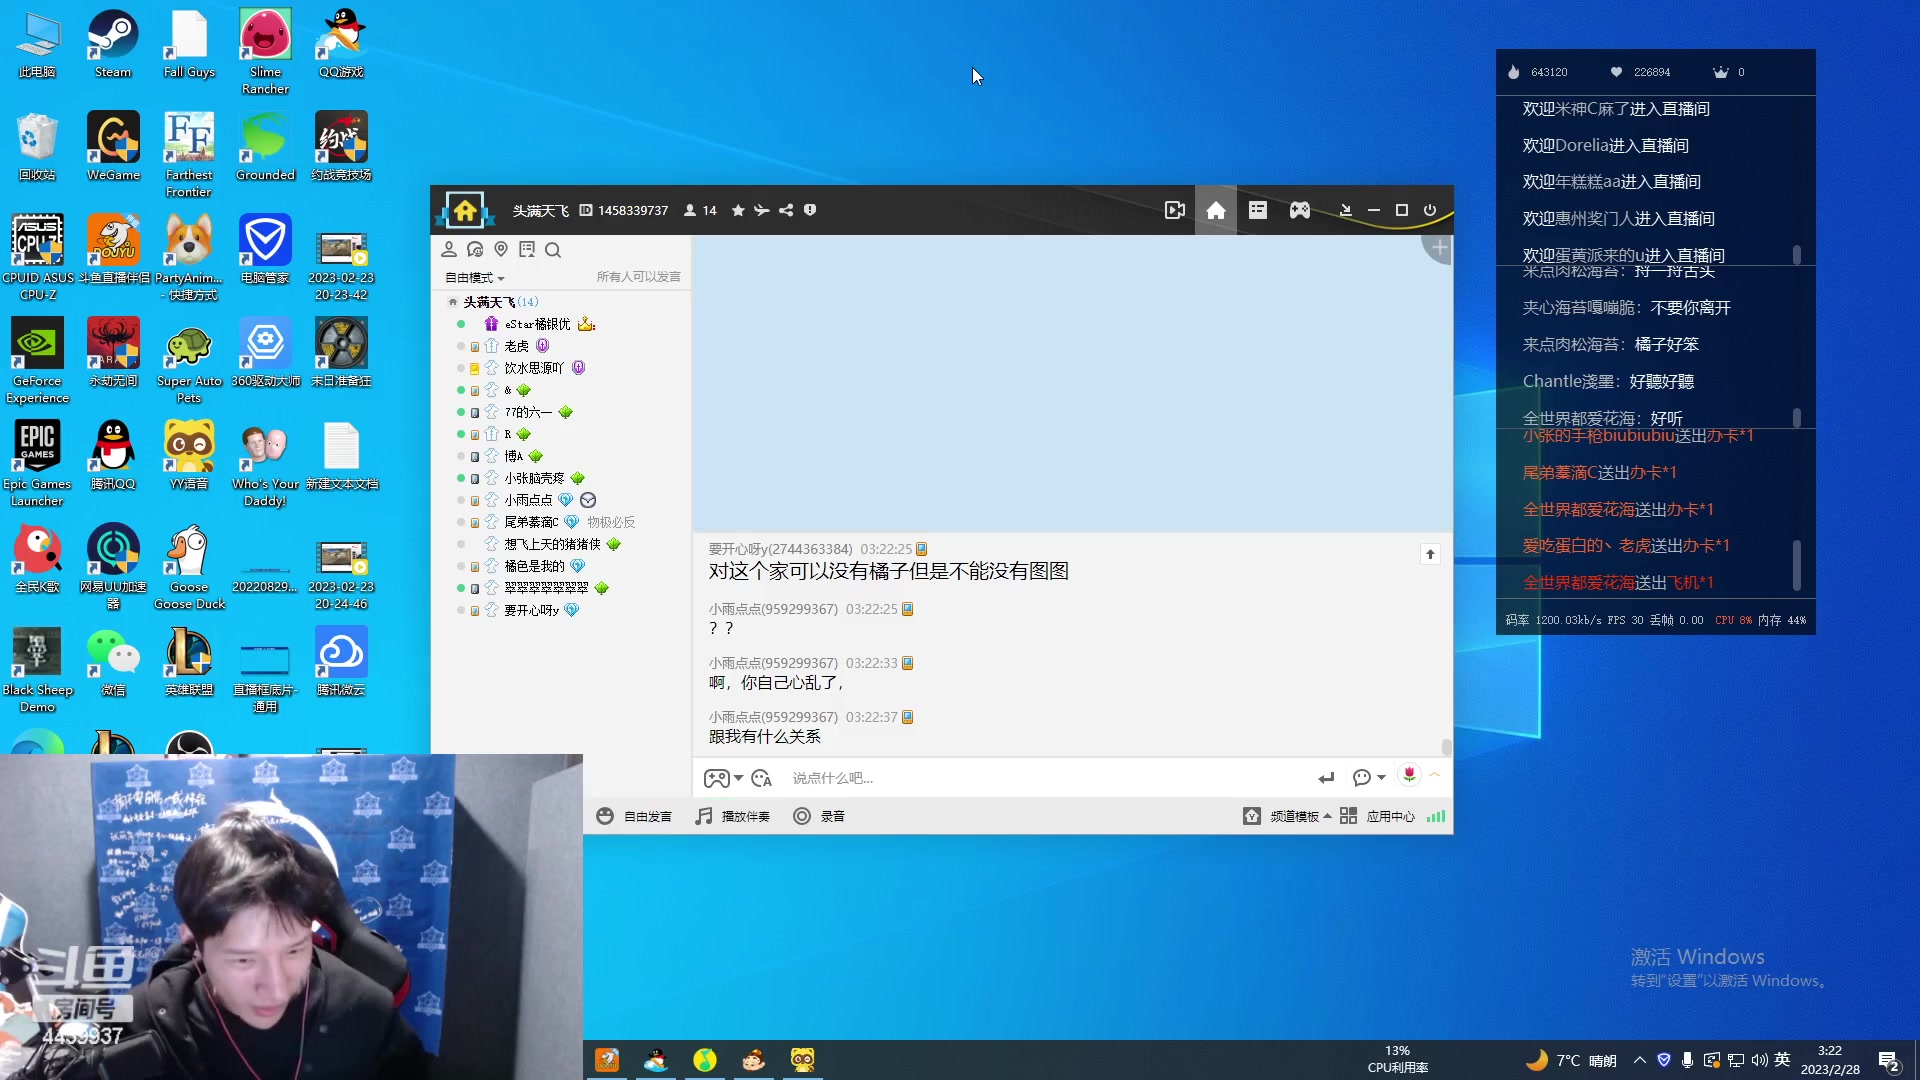
Task: Expand the system tray hidden icons chevron
Action: (x=1640, y=1060)
